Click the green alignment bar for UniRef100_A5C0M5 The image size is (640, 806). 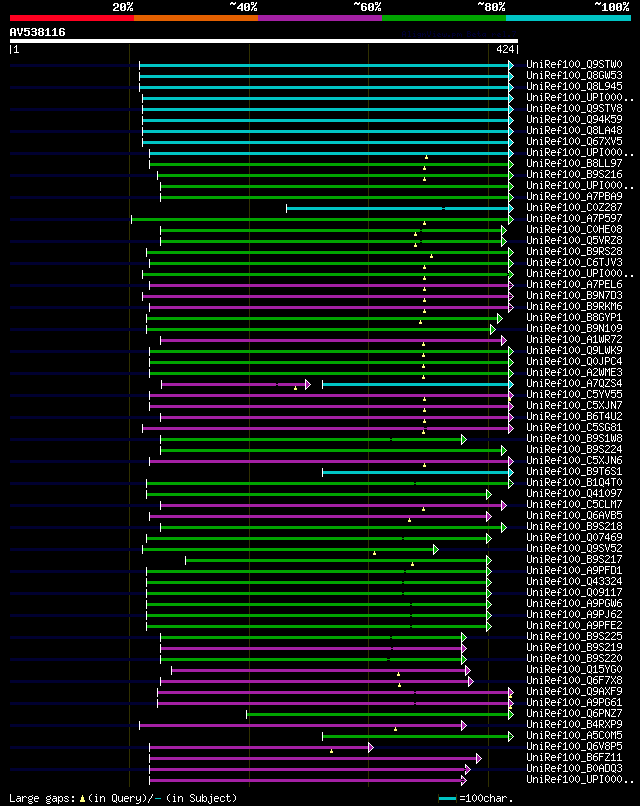(x=418, y=737)
